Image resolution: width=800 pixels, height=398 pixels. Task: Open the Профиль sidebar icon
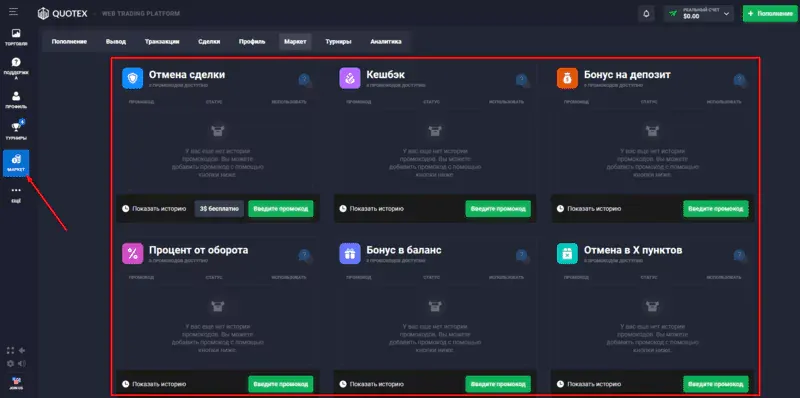(x=16, y=100)
